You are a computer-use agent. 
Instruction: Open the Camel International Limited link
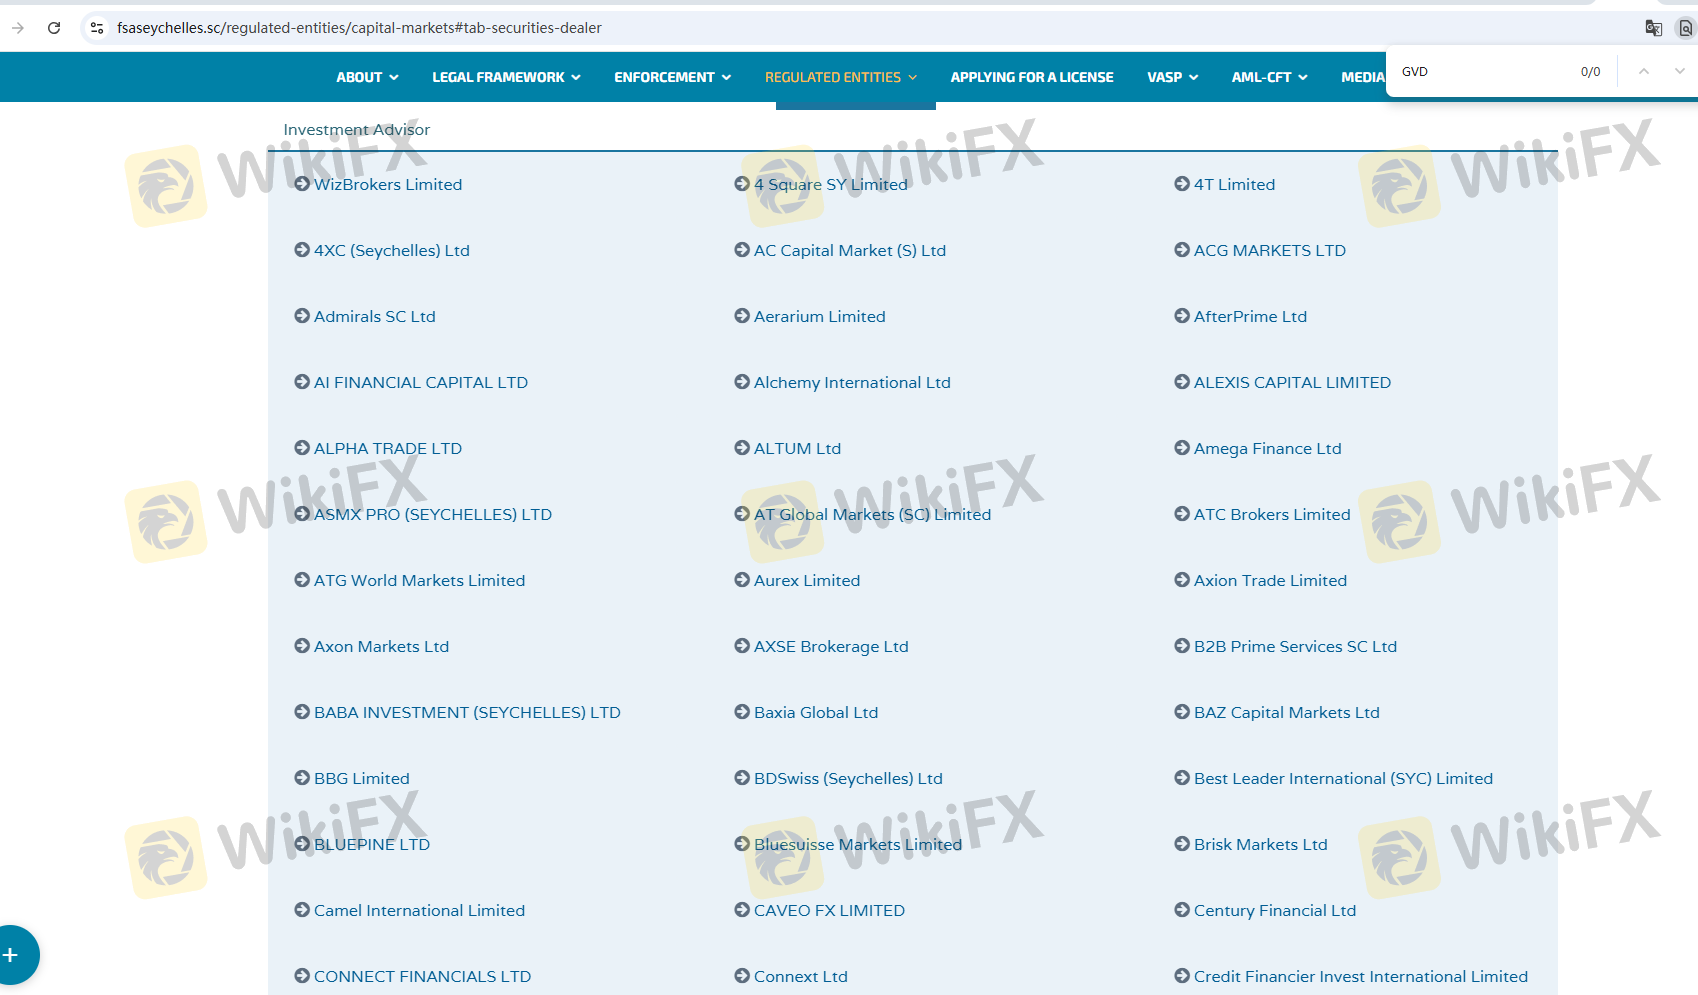pos(419,910)
